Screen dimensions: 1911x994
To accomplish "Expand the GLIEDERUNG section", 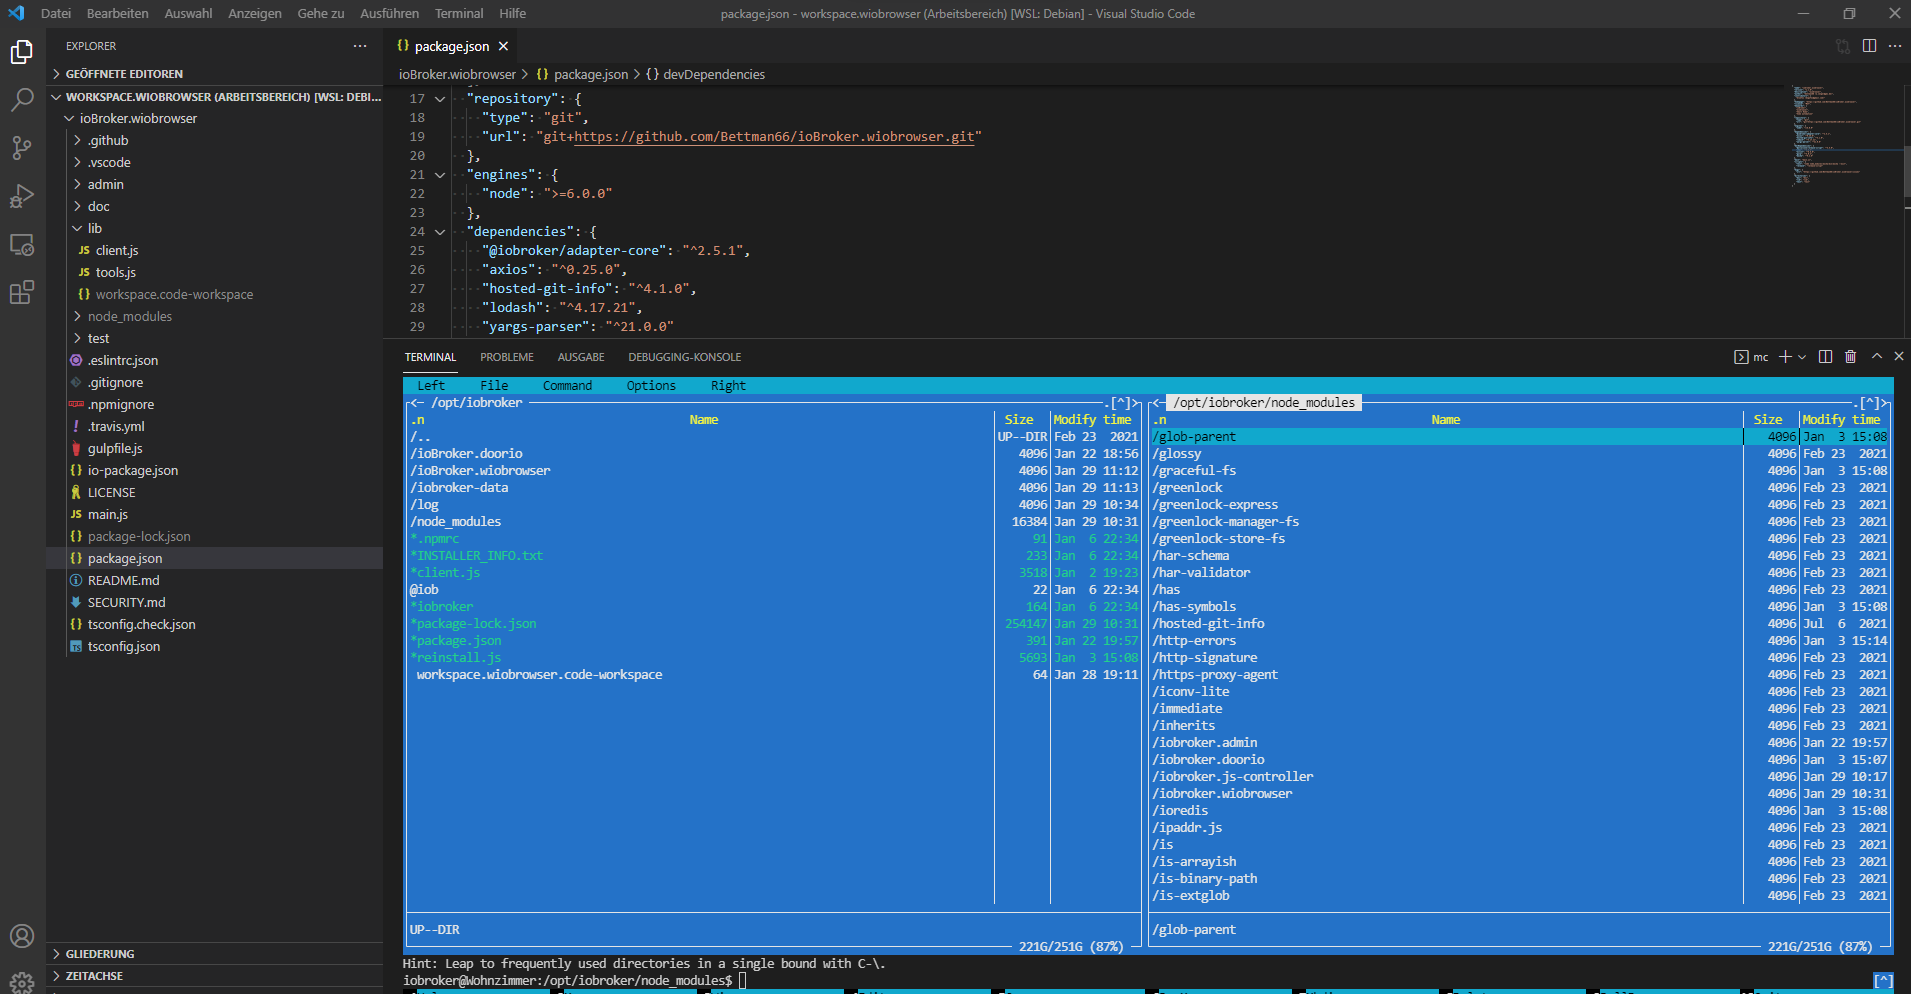I will [x=215, y=954].
